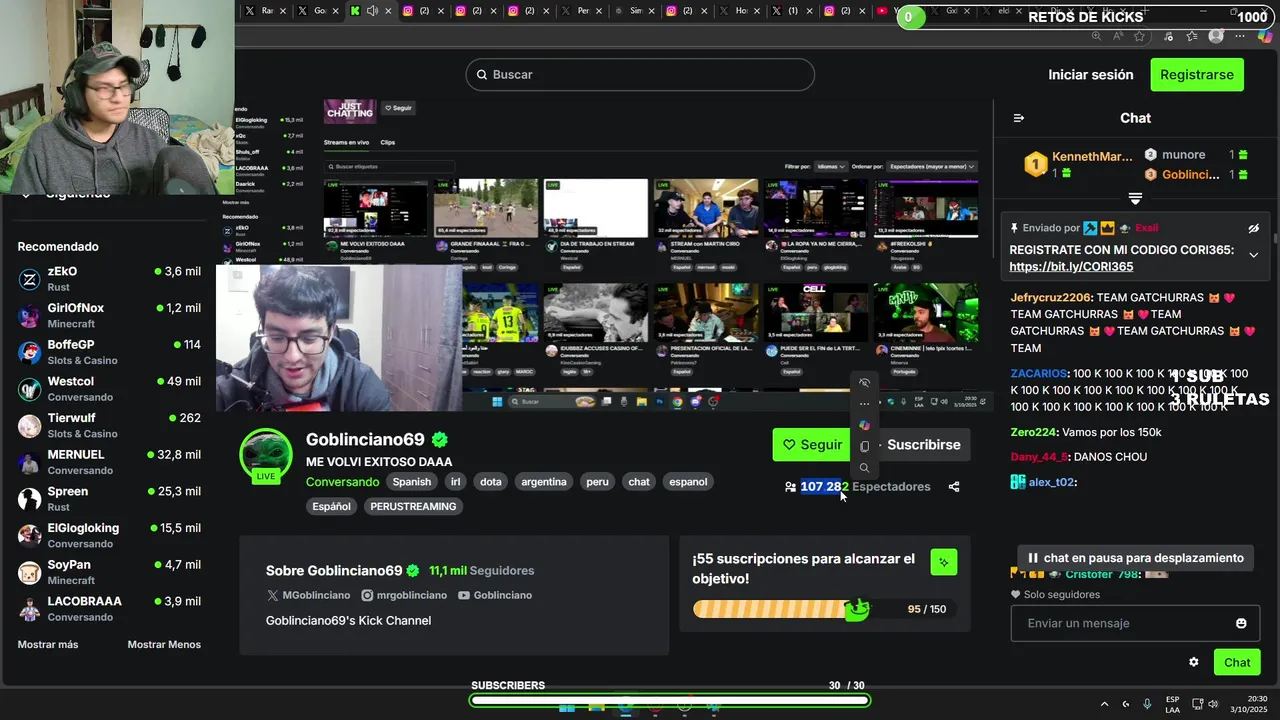The image size is (1280, 720).
Task: Click Mostrar Menos in sidebar
Action: [164, 645]
